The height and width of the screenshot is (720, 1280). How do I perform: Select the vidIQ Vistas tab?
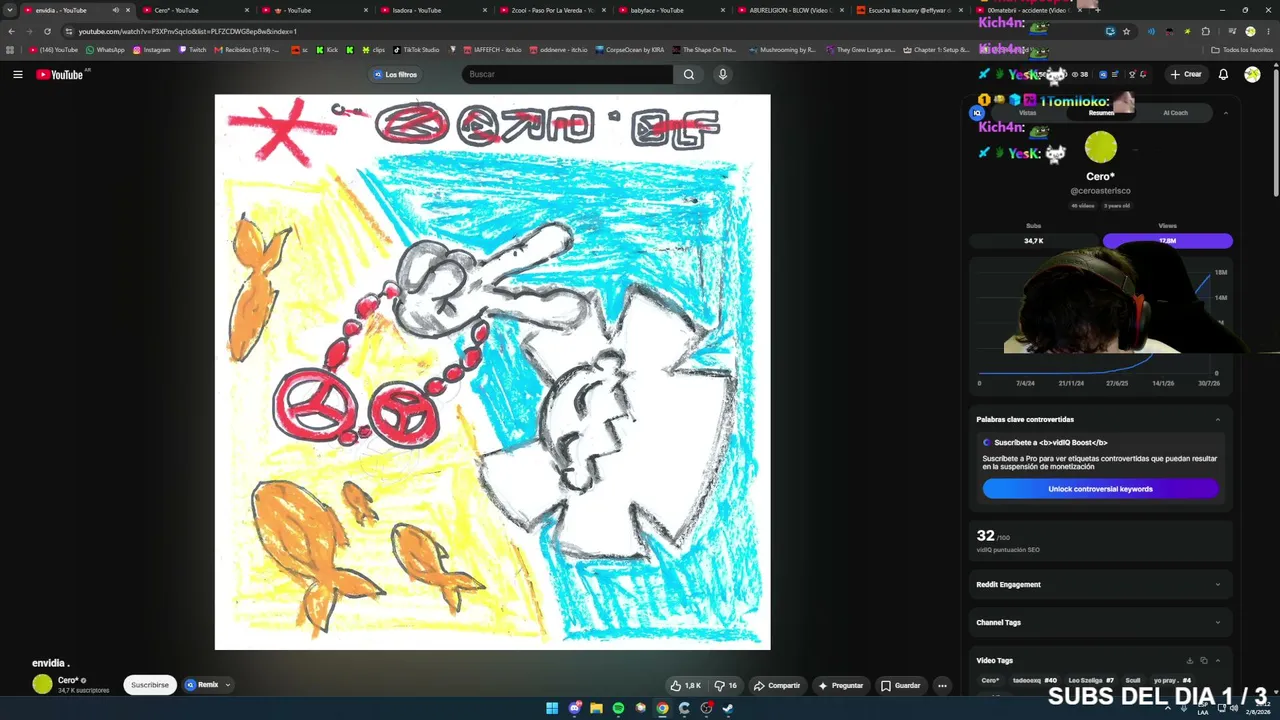pyautogui.click(x=1027, y=113)
